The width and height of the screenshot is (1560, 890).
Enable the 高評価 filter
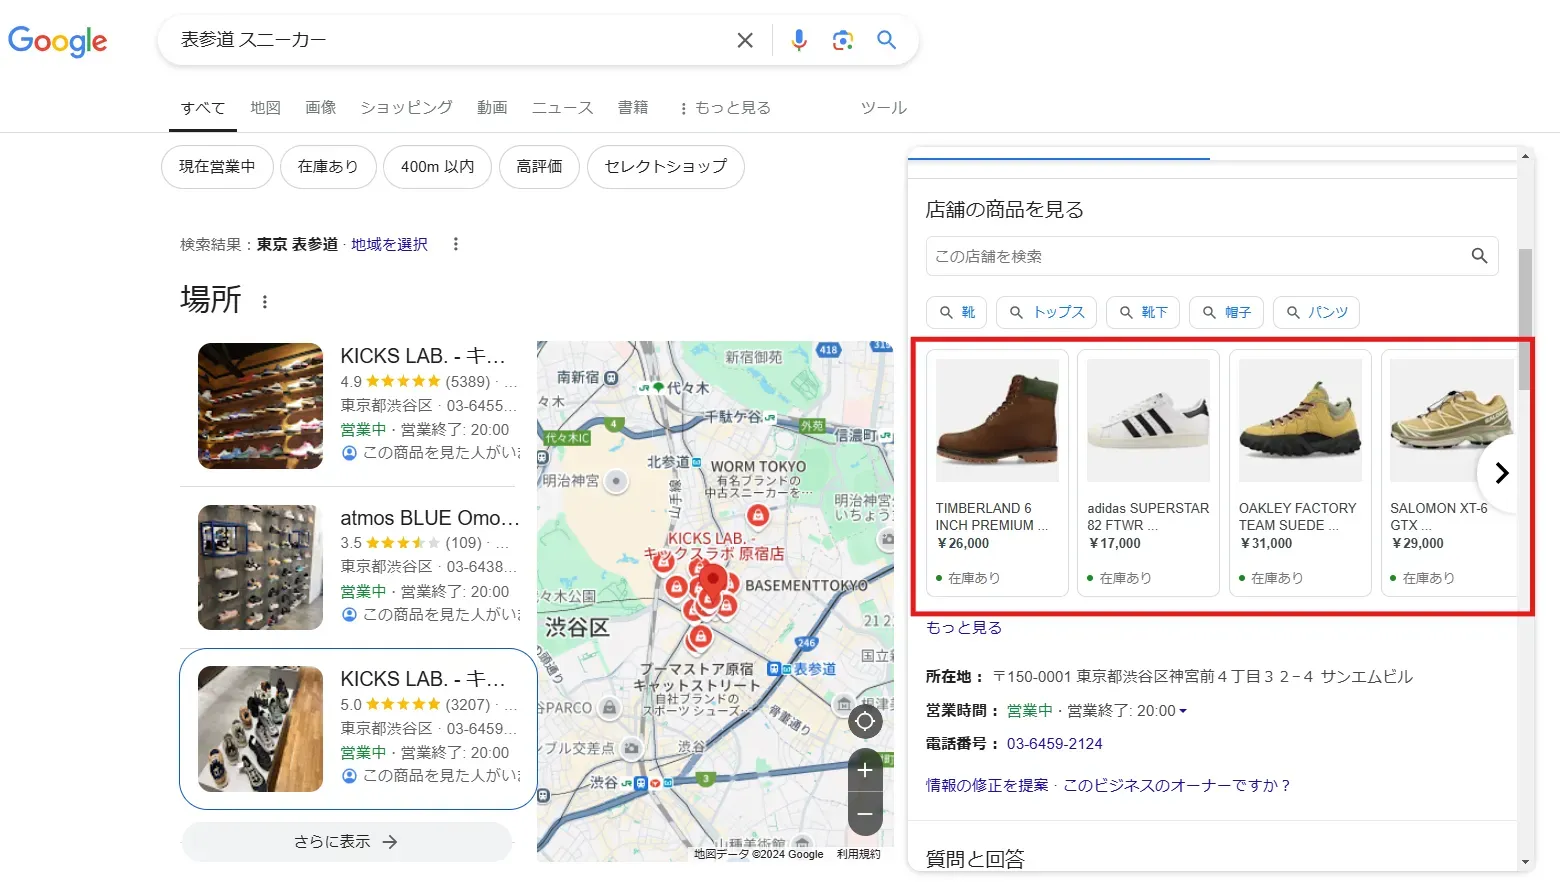(539, 167)
